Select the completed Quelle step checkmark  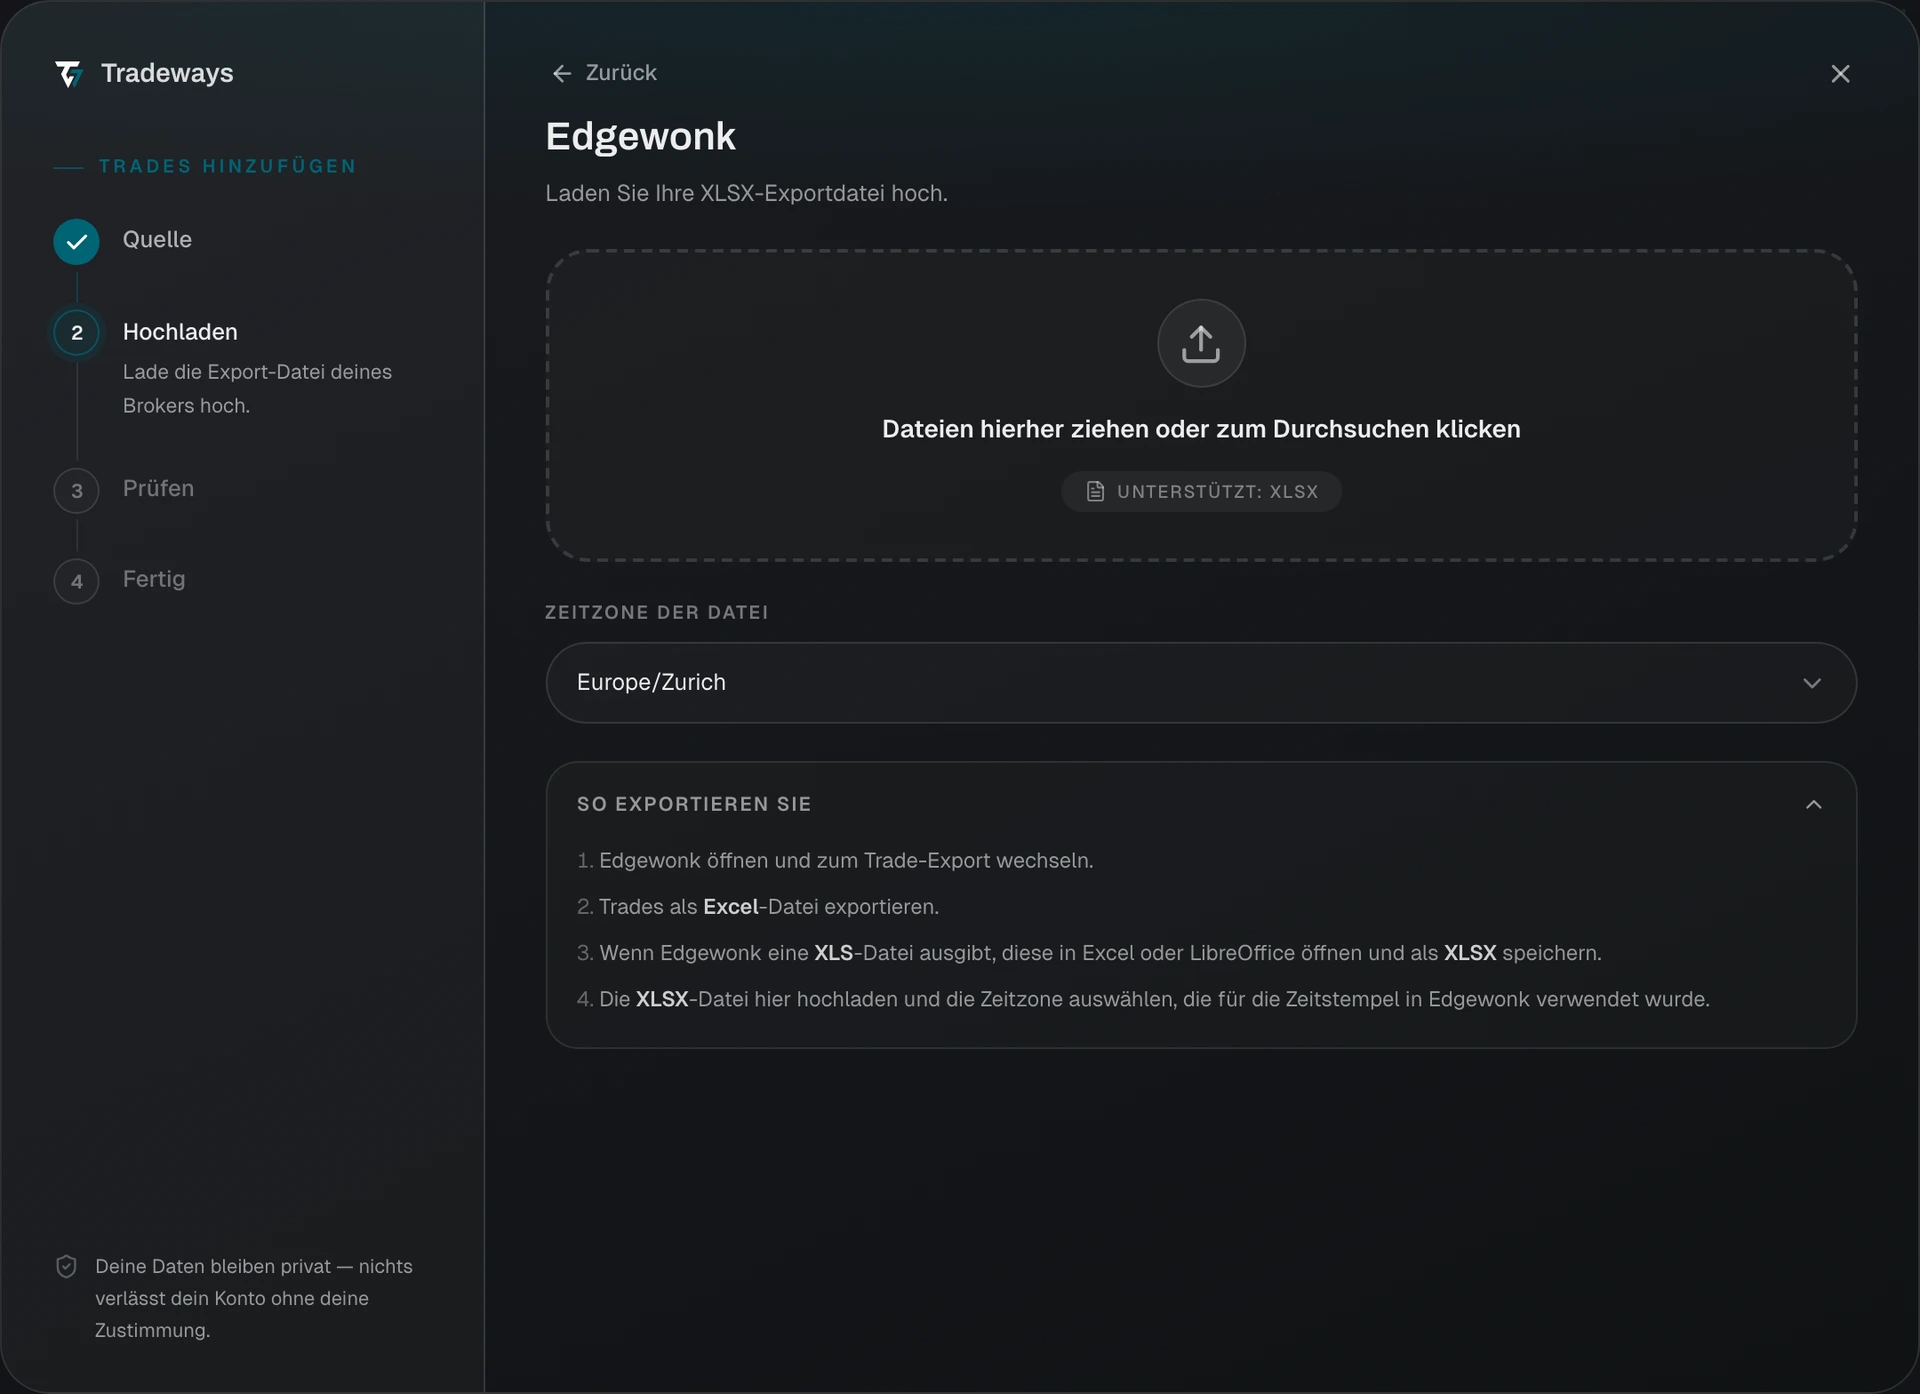[76, 241]
